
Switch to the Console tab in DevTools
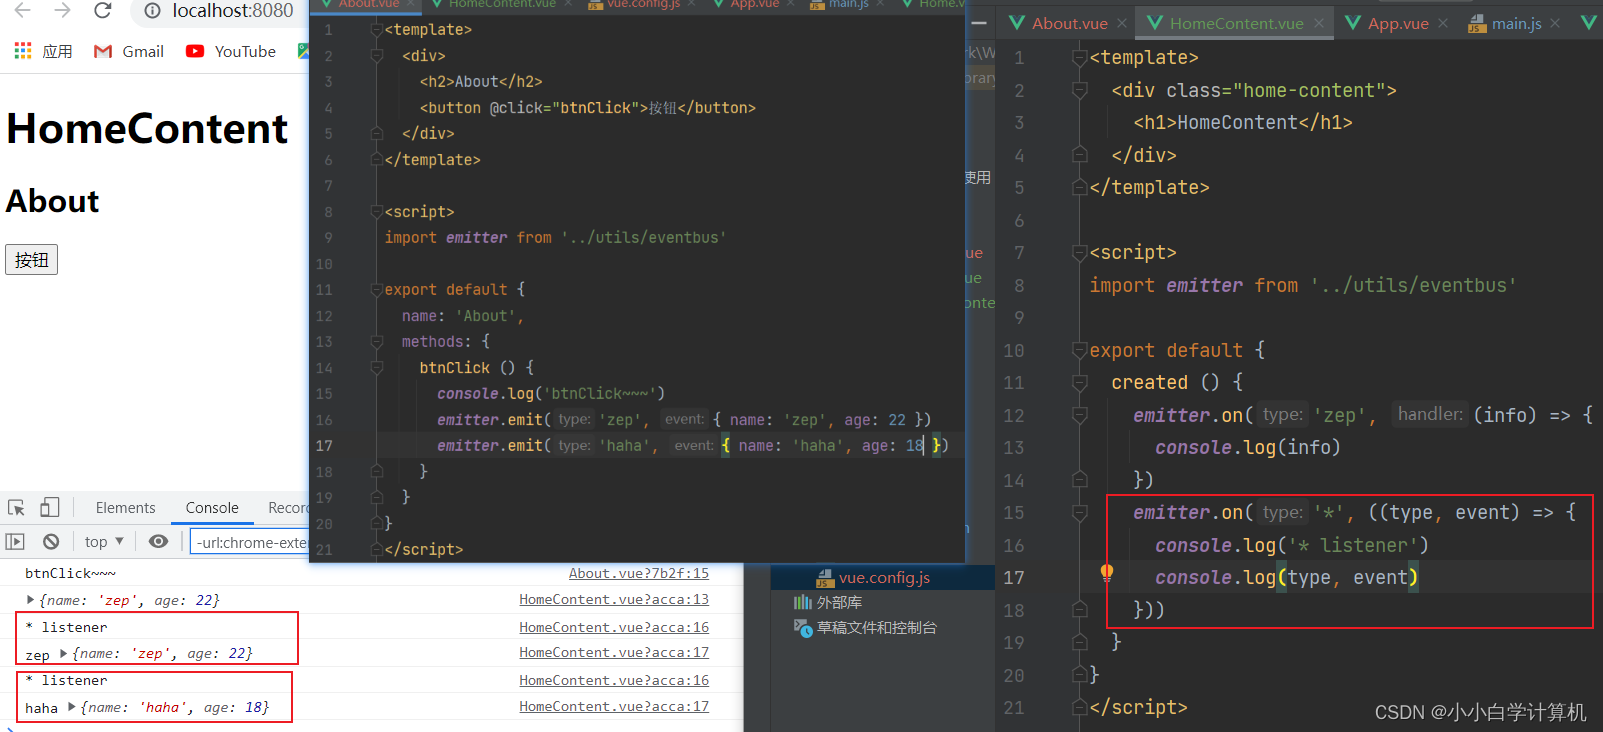click(212, 508)
